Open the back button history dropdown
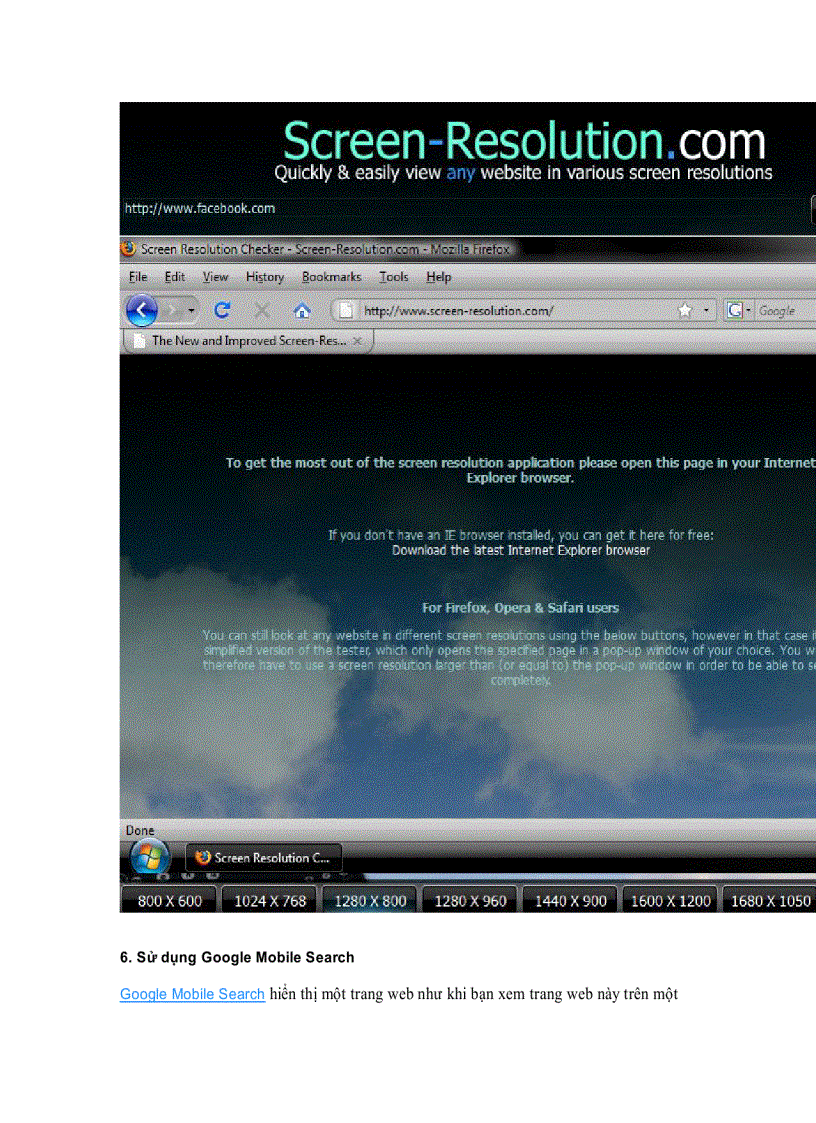This screenshot has height=1123, width=816. pos(190,310)
